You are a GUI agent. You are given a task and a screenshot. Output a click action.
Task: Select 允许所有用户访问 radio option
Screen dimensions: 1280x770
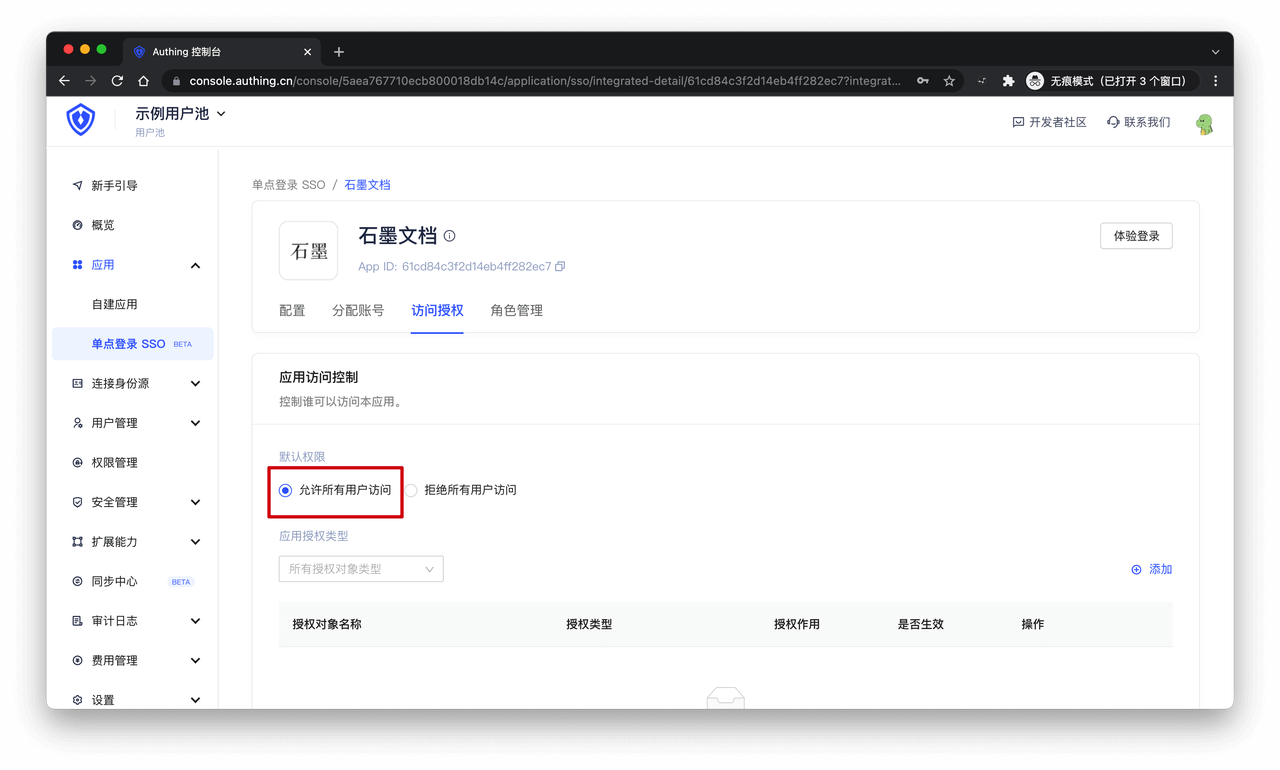click(x=286, y=490)
